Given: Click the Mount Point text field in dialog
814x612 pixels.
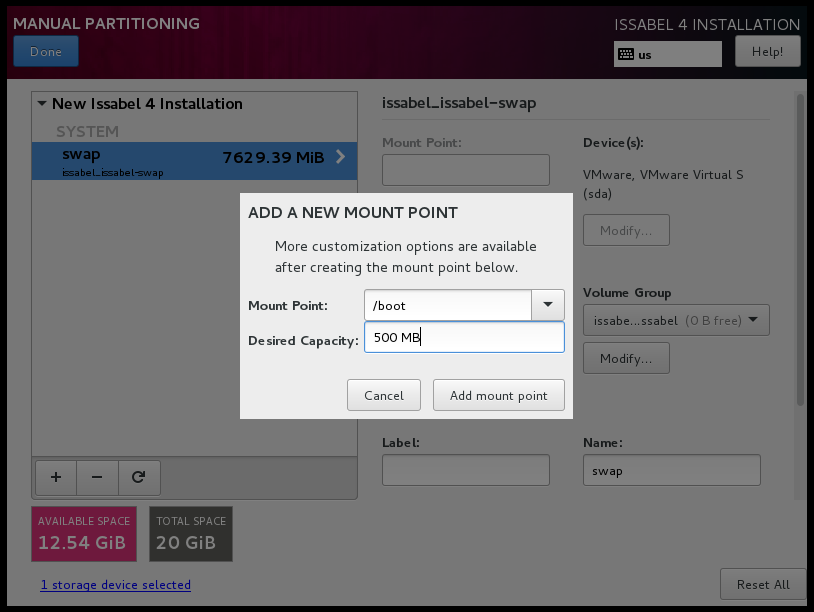Looking at the screenshot, I should coord(447,305).
